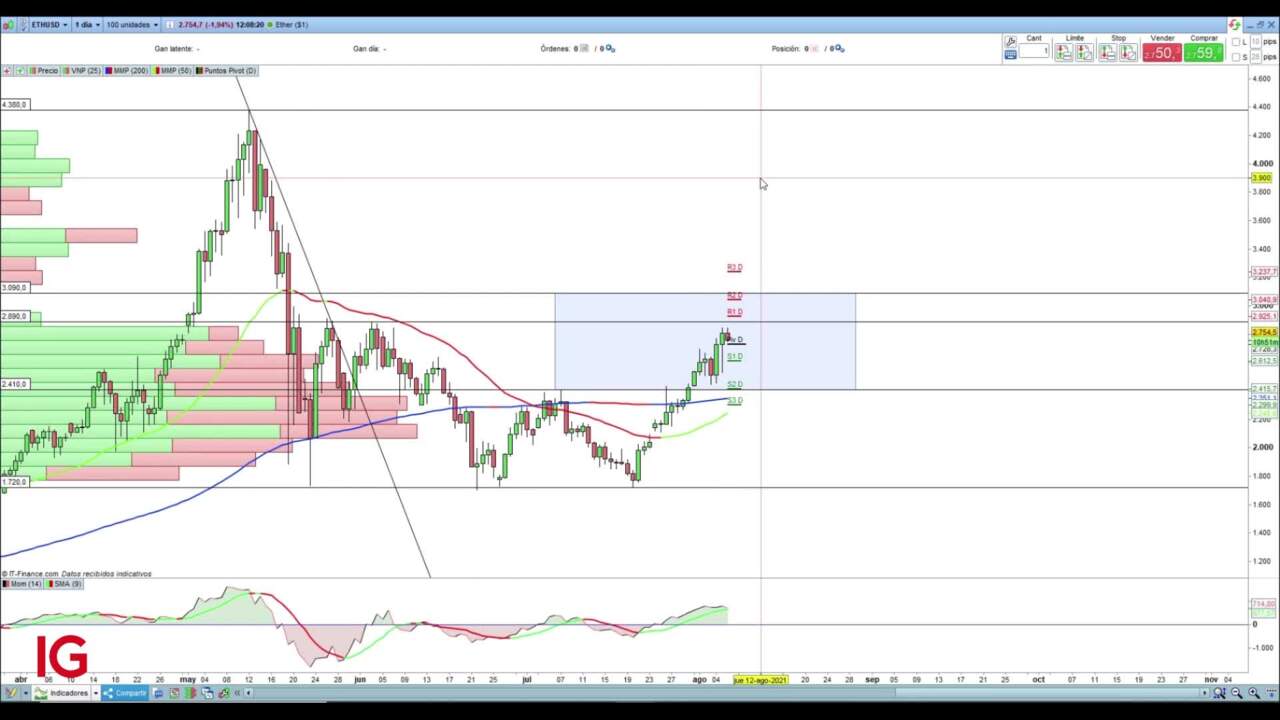Click the Compartir share button
Screen dimensions: 1280x720
click(x=125, y=693)
